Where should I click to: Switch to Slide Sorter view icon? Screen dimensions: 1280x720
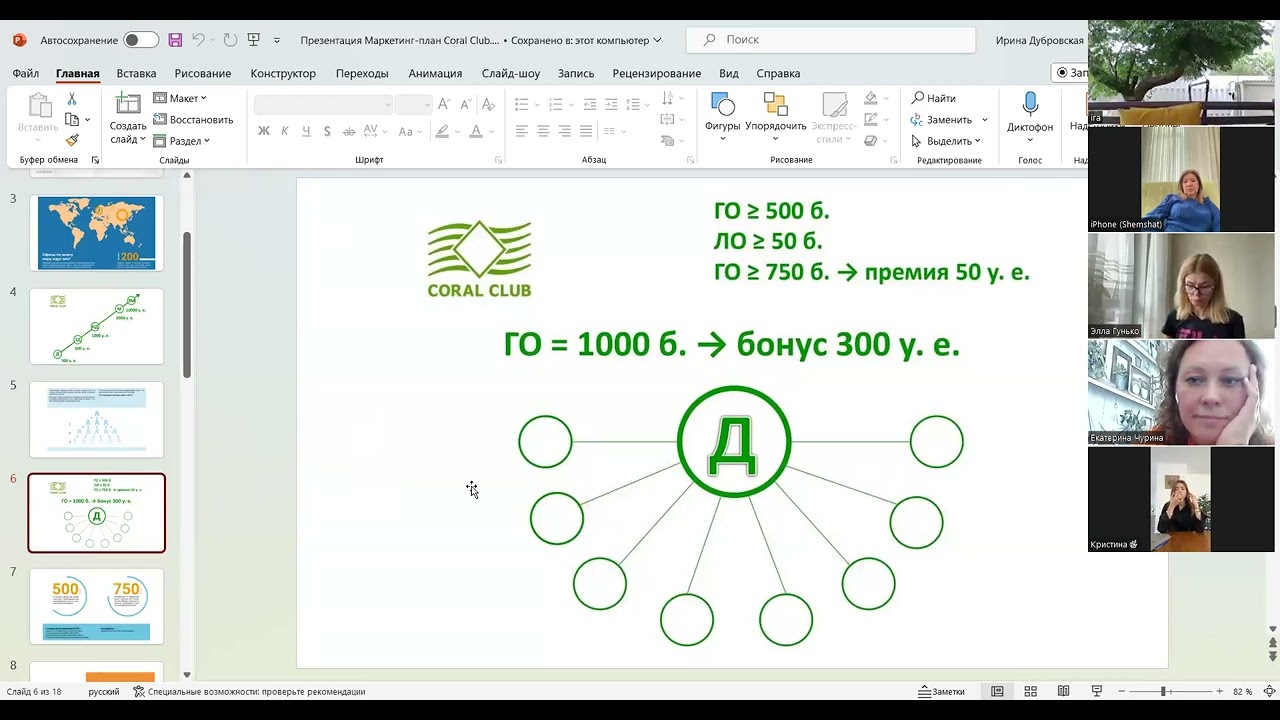point(1030,691)
